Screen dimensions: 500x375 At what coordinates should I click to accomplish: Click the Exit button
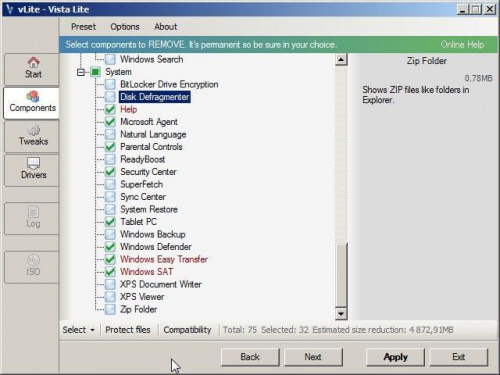pos(459,357)
